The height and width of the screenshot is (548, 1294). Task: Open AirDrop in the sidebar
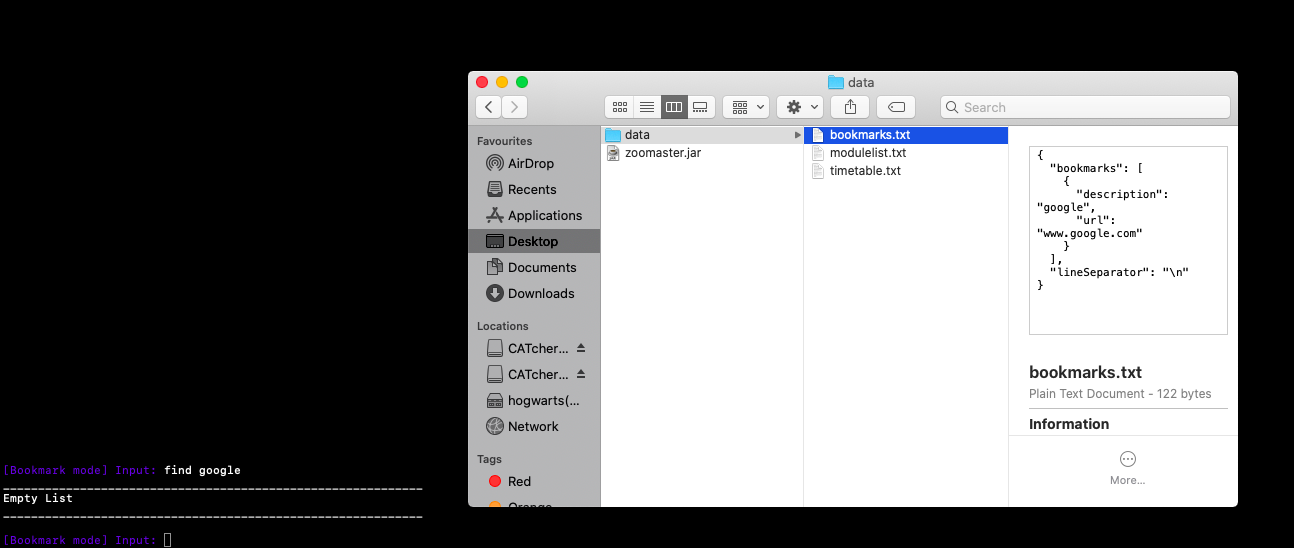[534, 163]
